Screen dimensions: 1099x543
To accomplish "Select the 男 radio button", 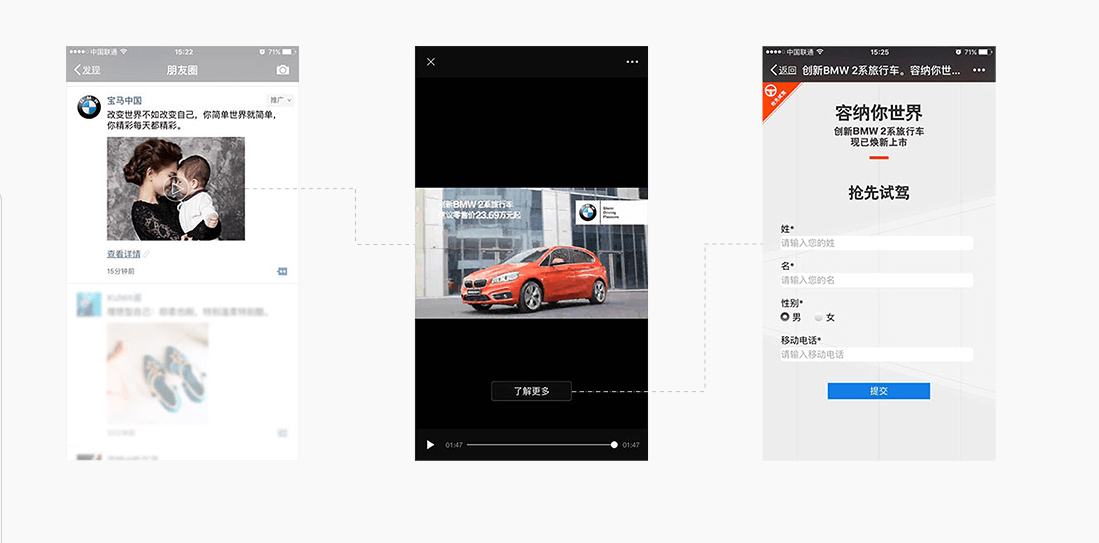I will coord(785,317).
